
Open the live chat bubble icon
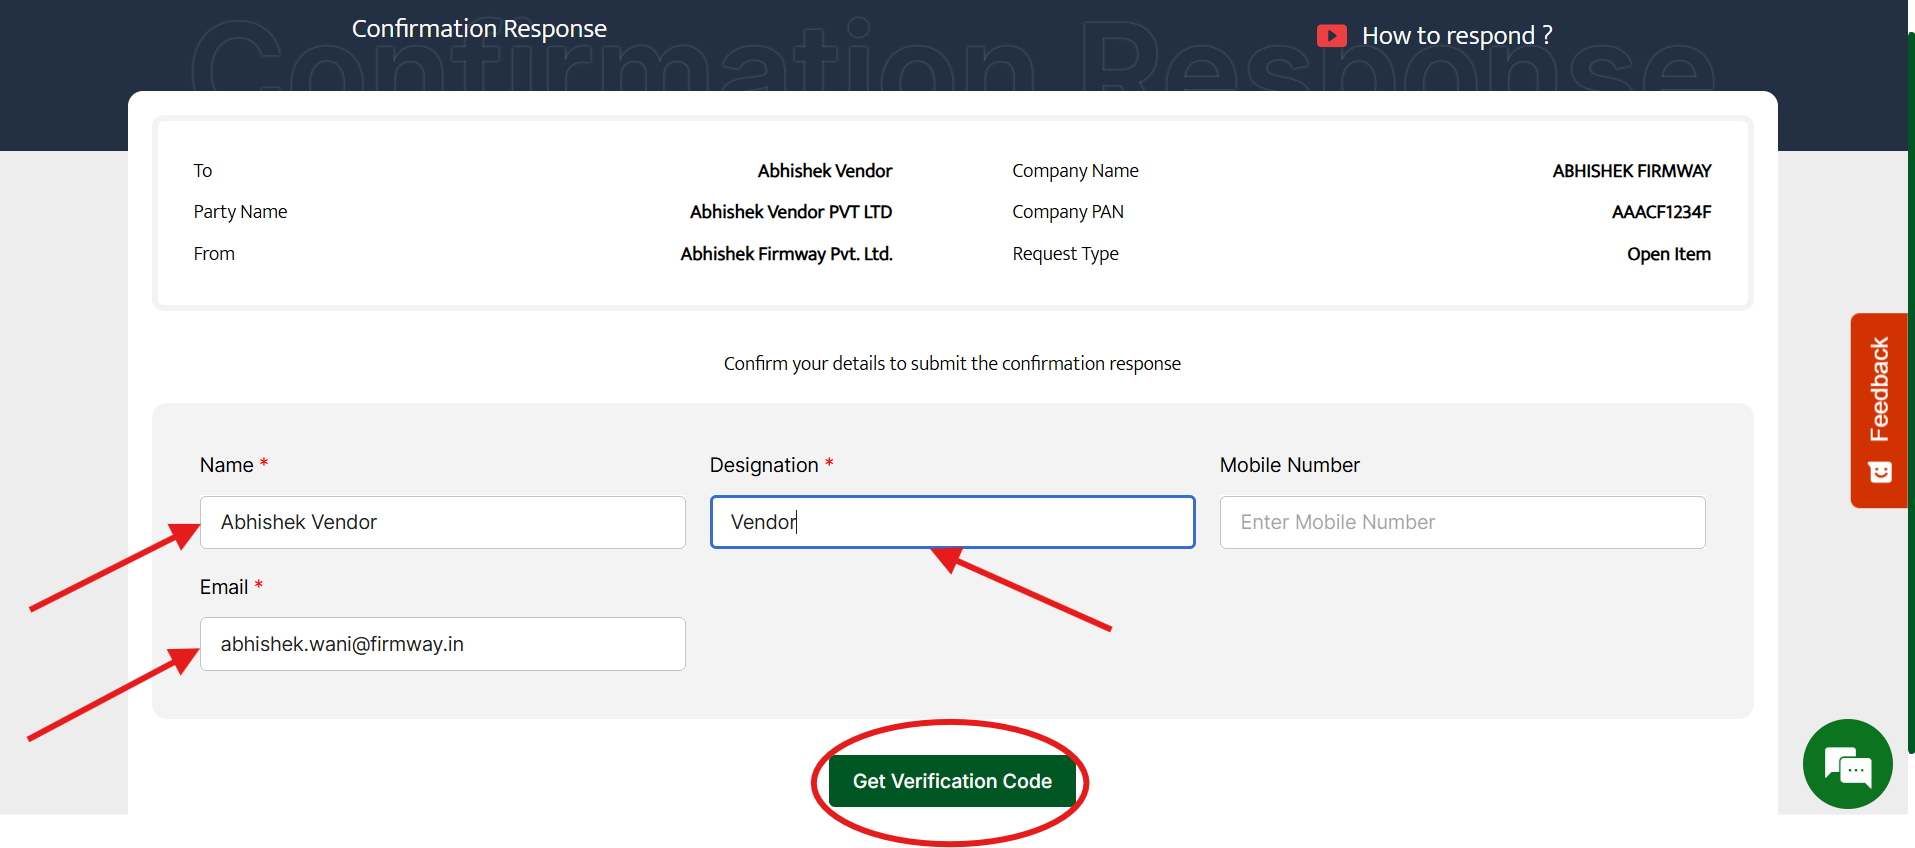pyautogui.click(x=1847, y=766)
